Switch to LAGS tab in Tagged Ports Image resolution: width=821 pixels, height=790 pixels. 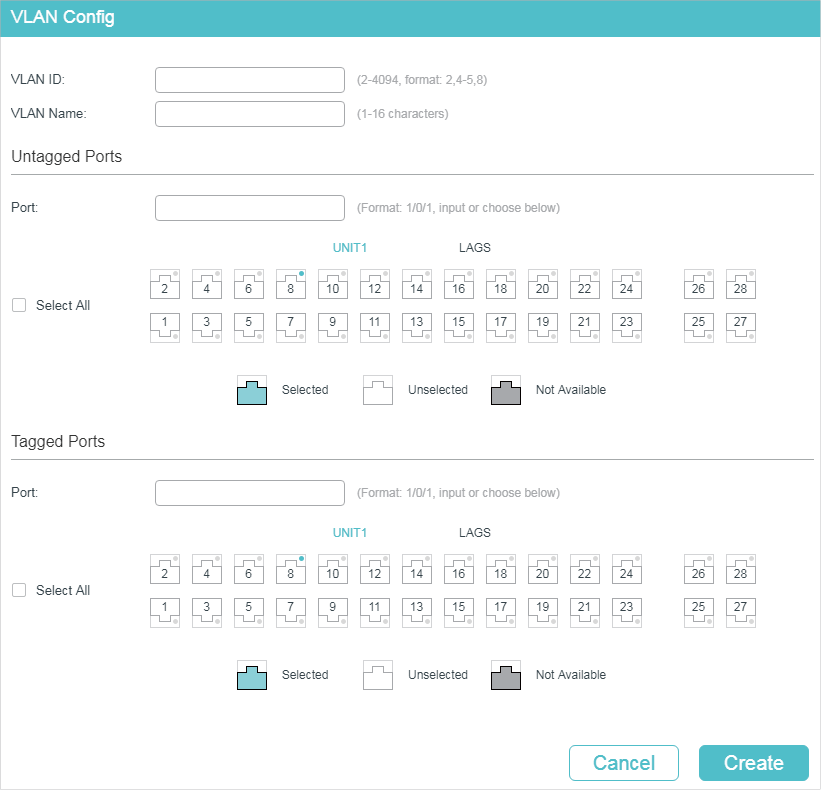pos(475,532)
